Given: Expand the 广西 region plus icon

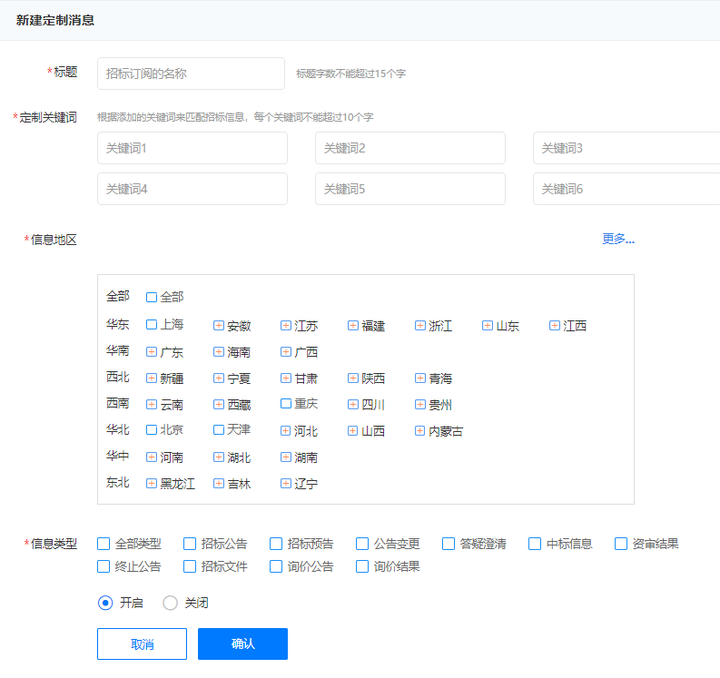Looking at the screenshot, I should (286, 352).
